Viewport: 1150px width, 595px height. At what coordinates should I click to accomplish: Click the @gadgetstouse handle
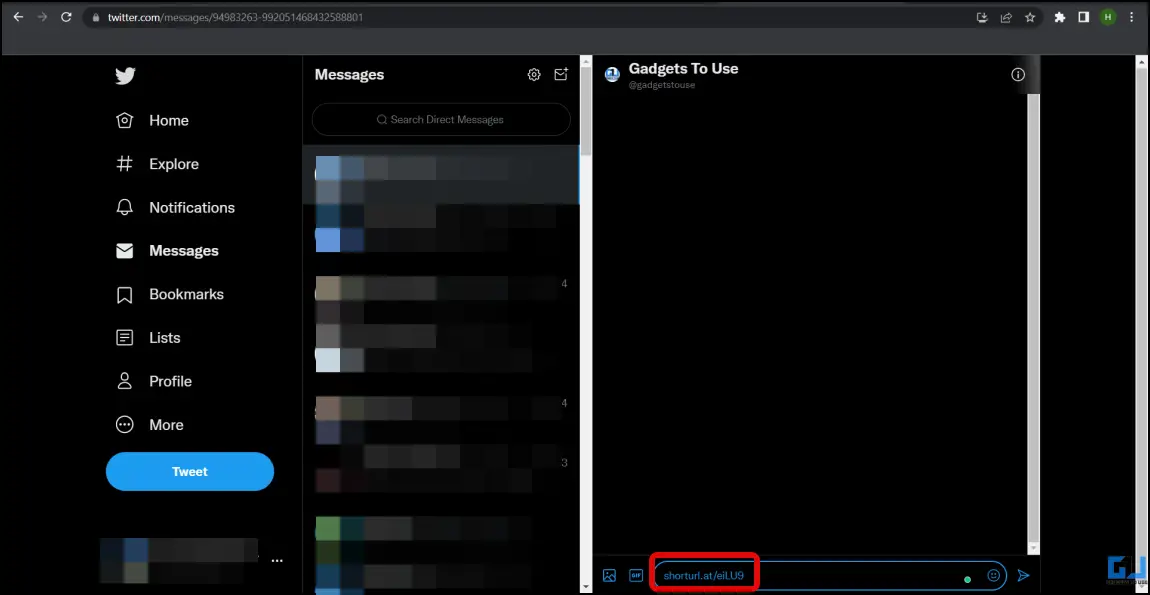coord(662,85)
